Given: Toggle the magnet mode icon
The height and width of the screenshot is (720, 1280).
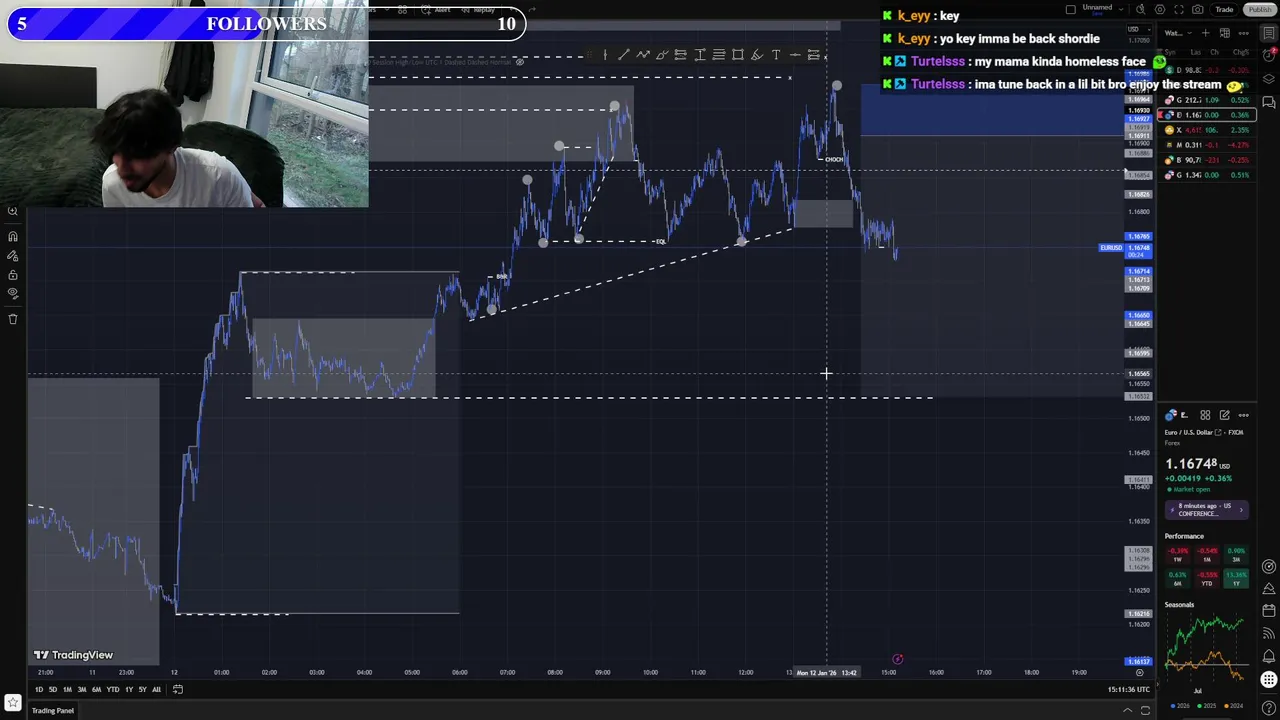Looking at the screenshot, I should pyautogui.click(x=13, y=236).
